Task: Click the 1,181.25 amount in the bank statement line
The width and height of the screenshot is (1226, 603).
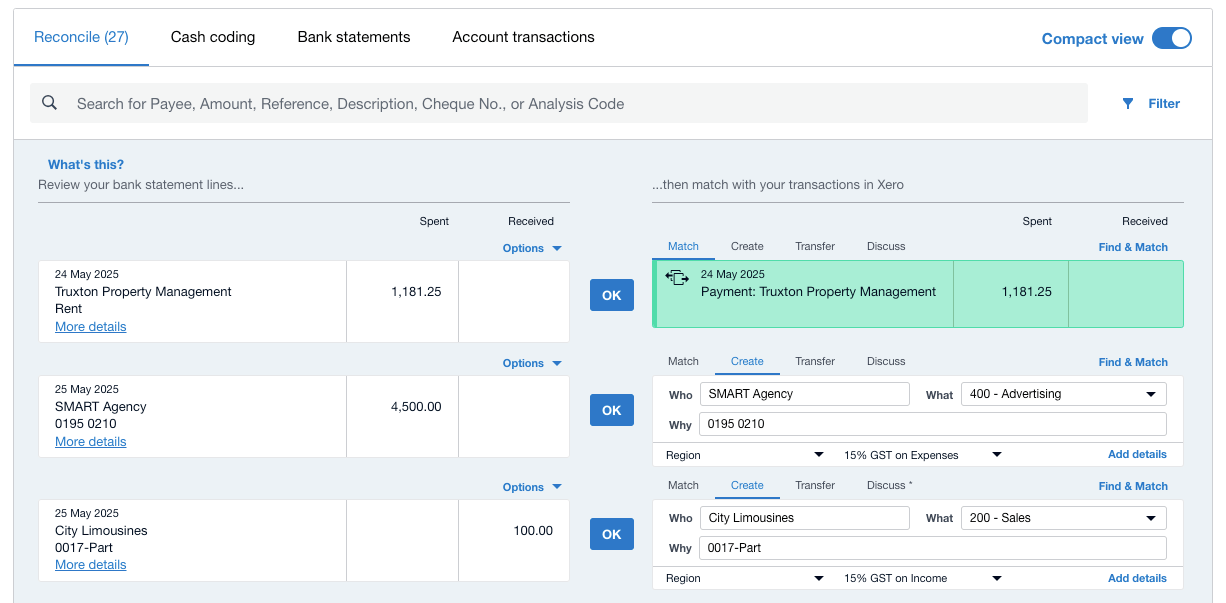Action: 416,292
